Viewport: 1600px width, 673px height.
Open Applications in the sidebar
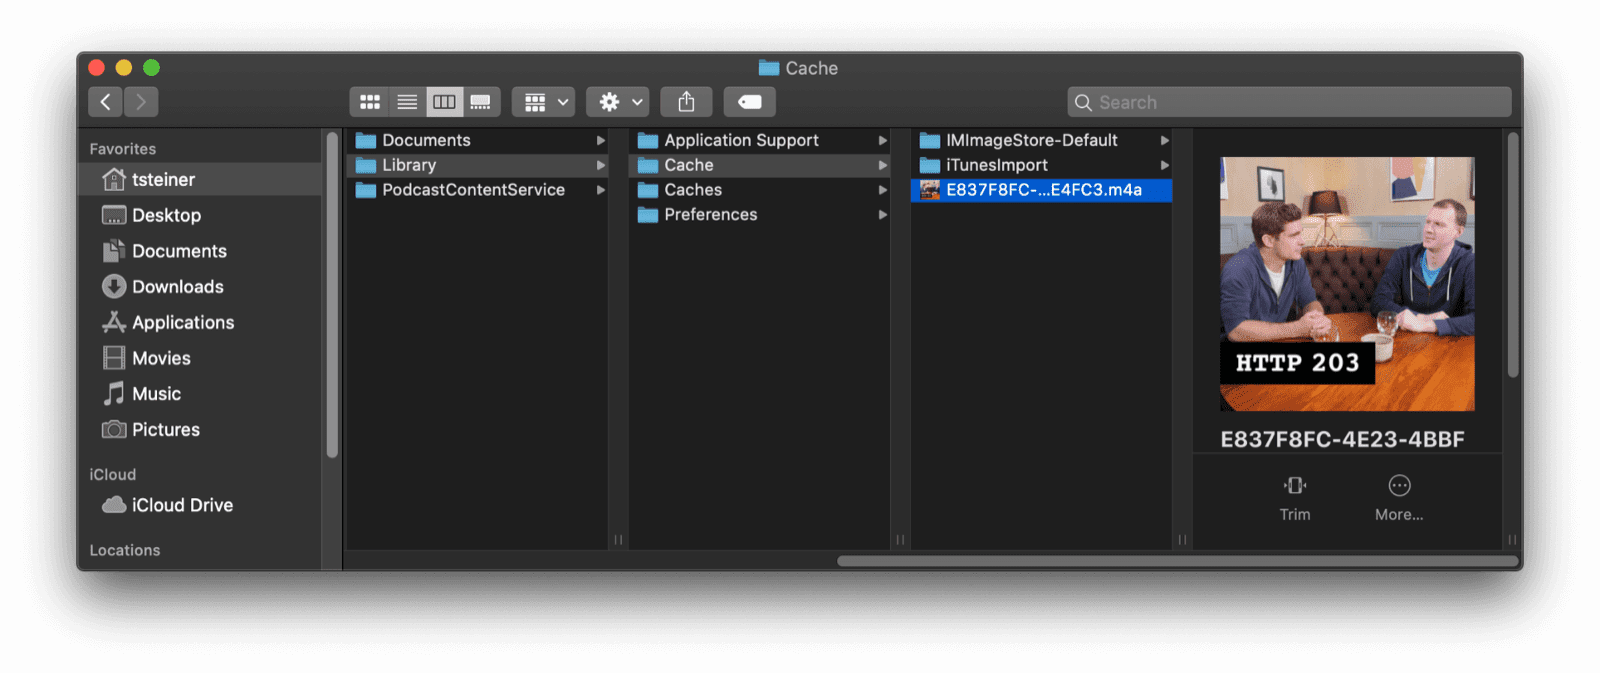(x=182, y=323)
